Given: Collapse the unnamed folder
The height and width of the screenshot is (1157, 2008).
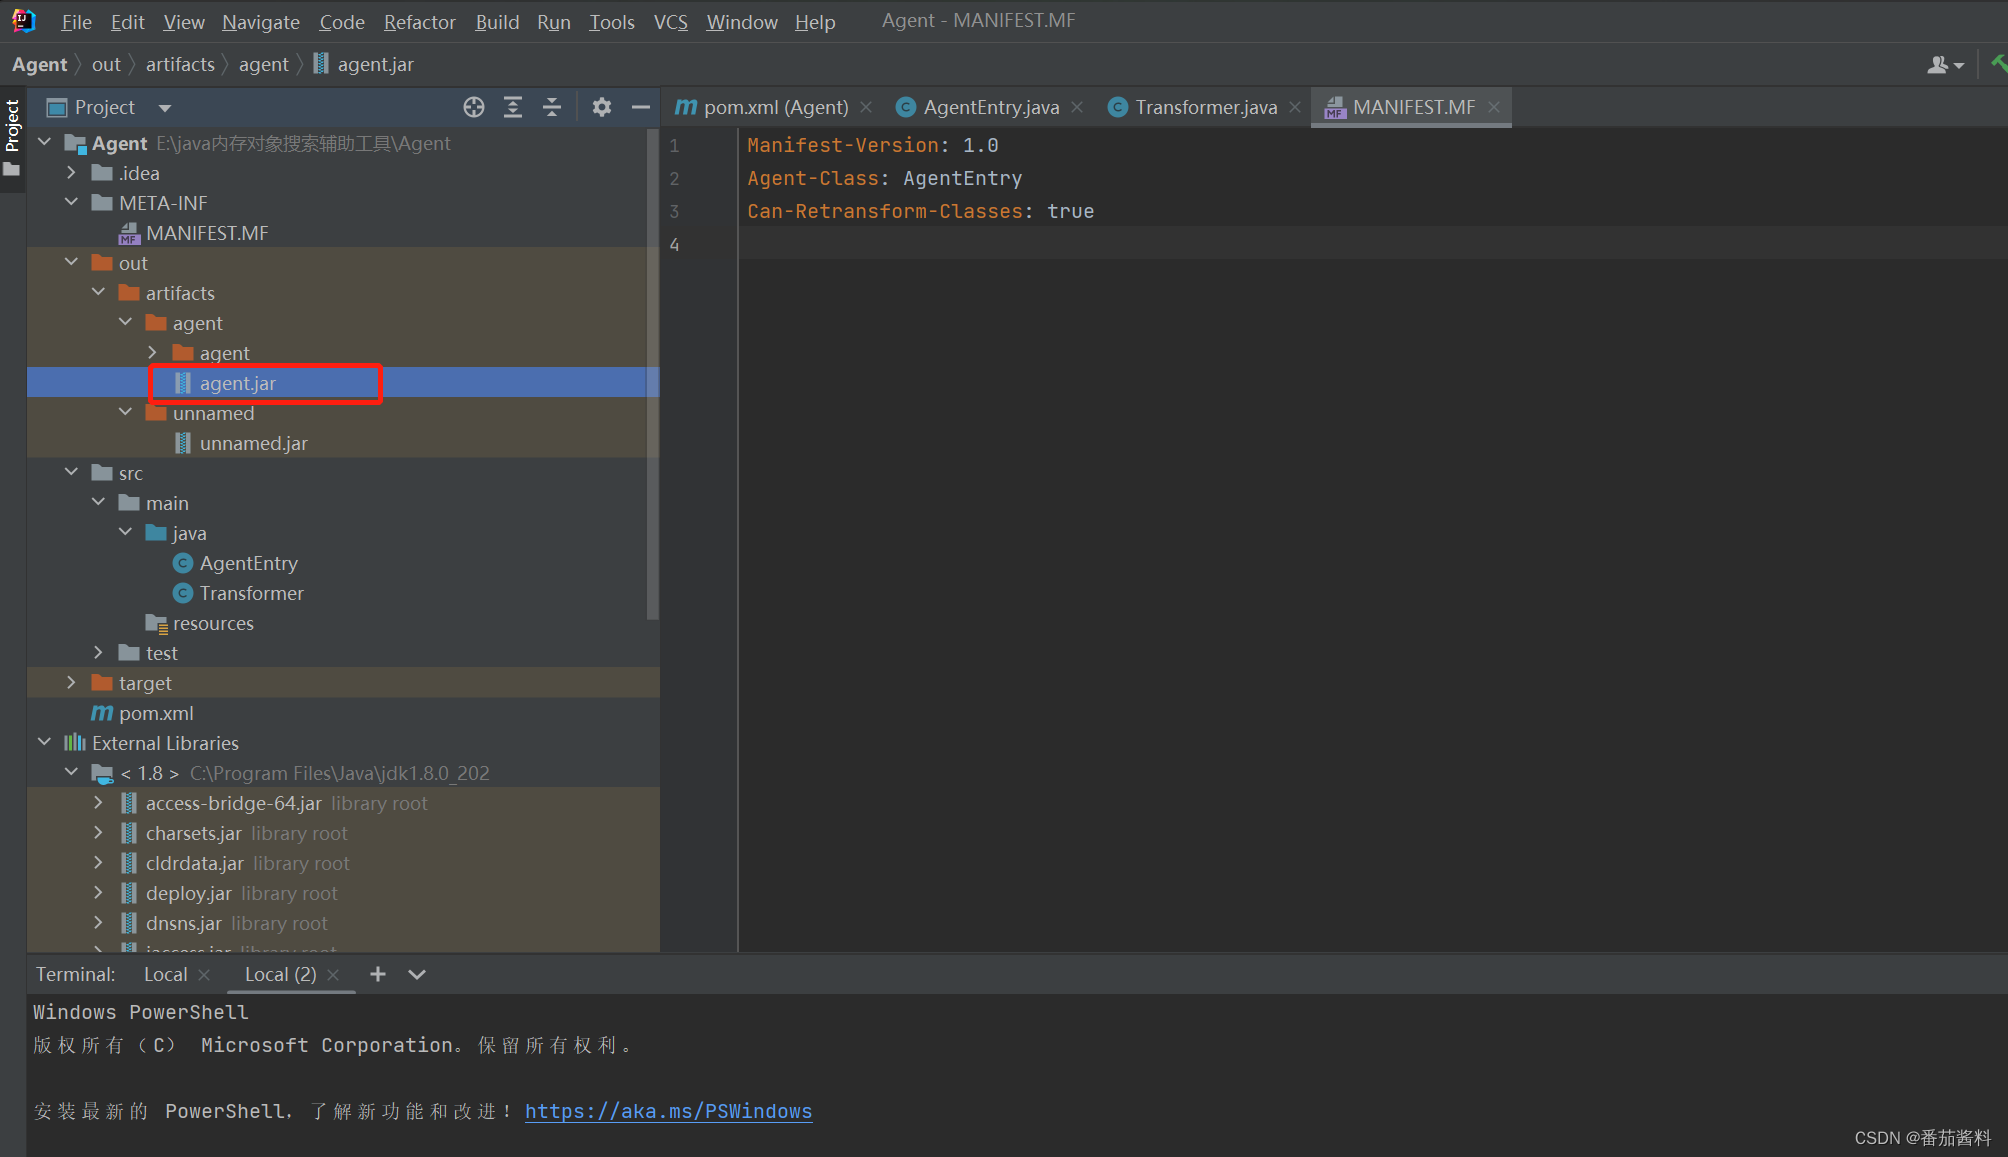Looking at the screenshot, I should 125,413.
